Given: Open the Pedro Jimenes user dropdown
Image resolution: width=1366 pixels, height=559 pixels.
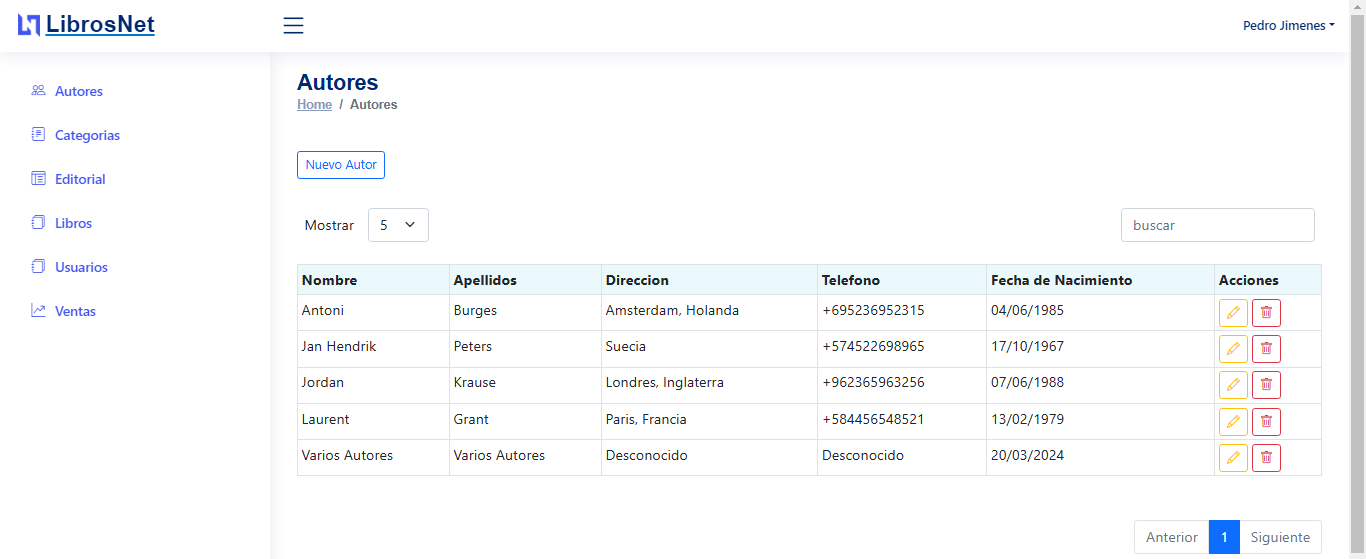Looking at the screenshot, I should [x=1288, y=26].
